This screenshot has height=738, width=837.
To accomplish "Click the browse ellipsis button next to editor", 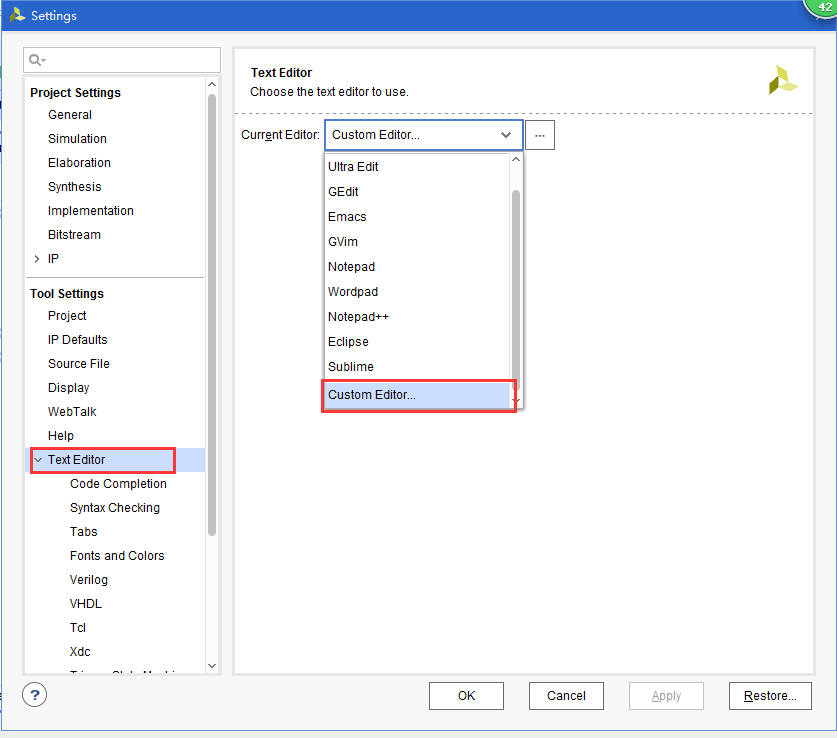I will coord(540,135).
